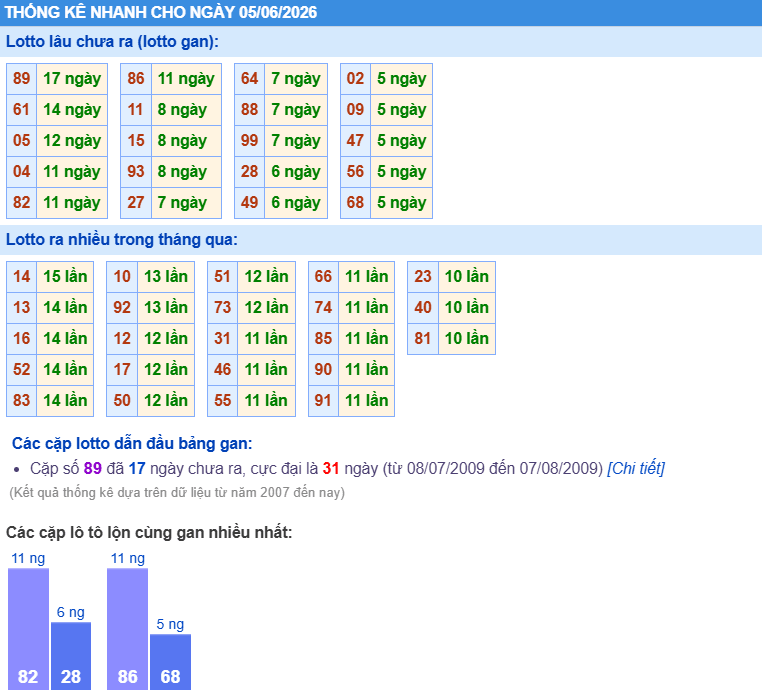762x697 pixels.
Task: Click 'Các cặp lotto dẫn đầu bảng gan:' heading
Action: 132,443
